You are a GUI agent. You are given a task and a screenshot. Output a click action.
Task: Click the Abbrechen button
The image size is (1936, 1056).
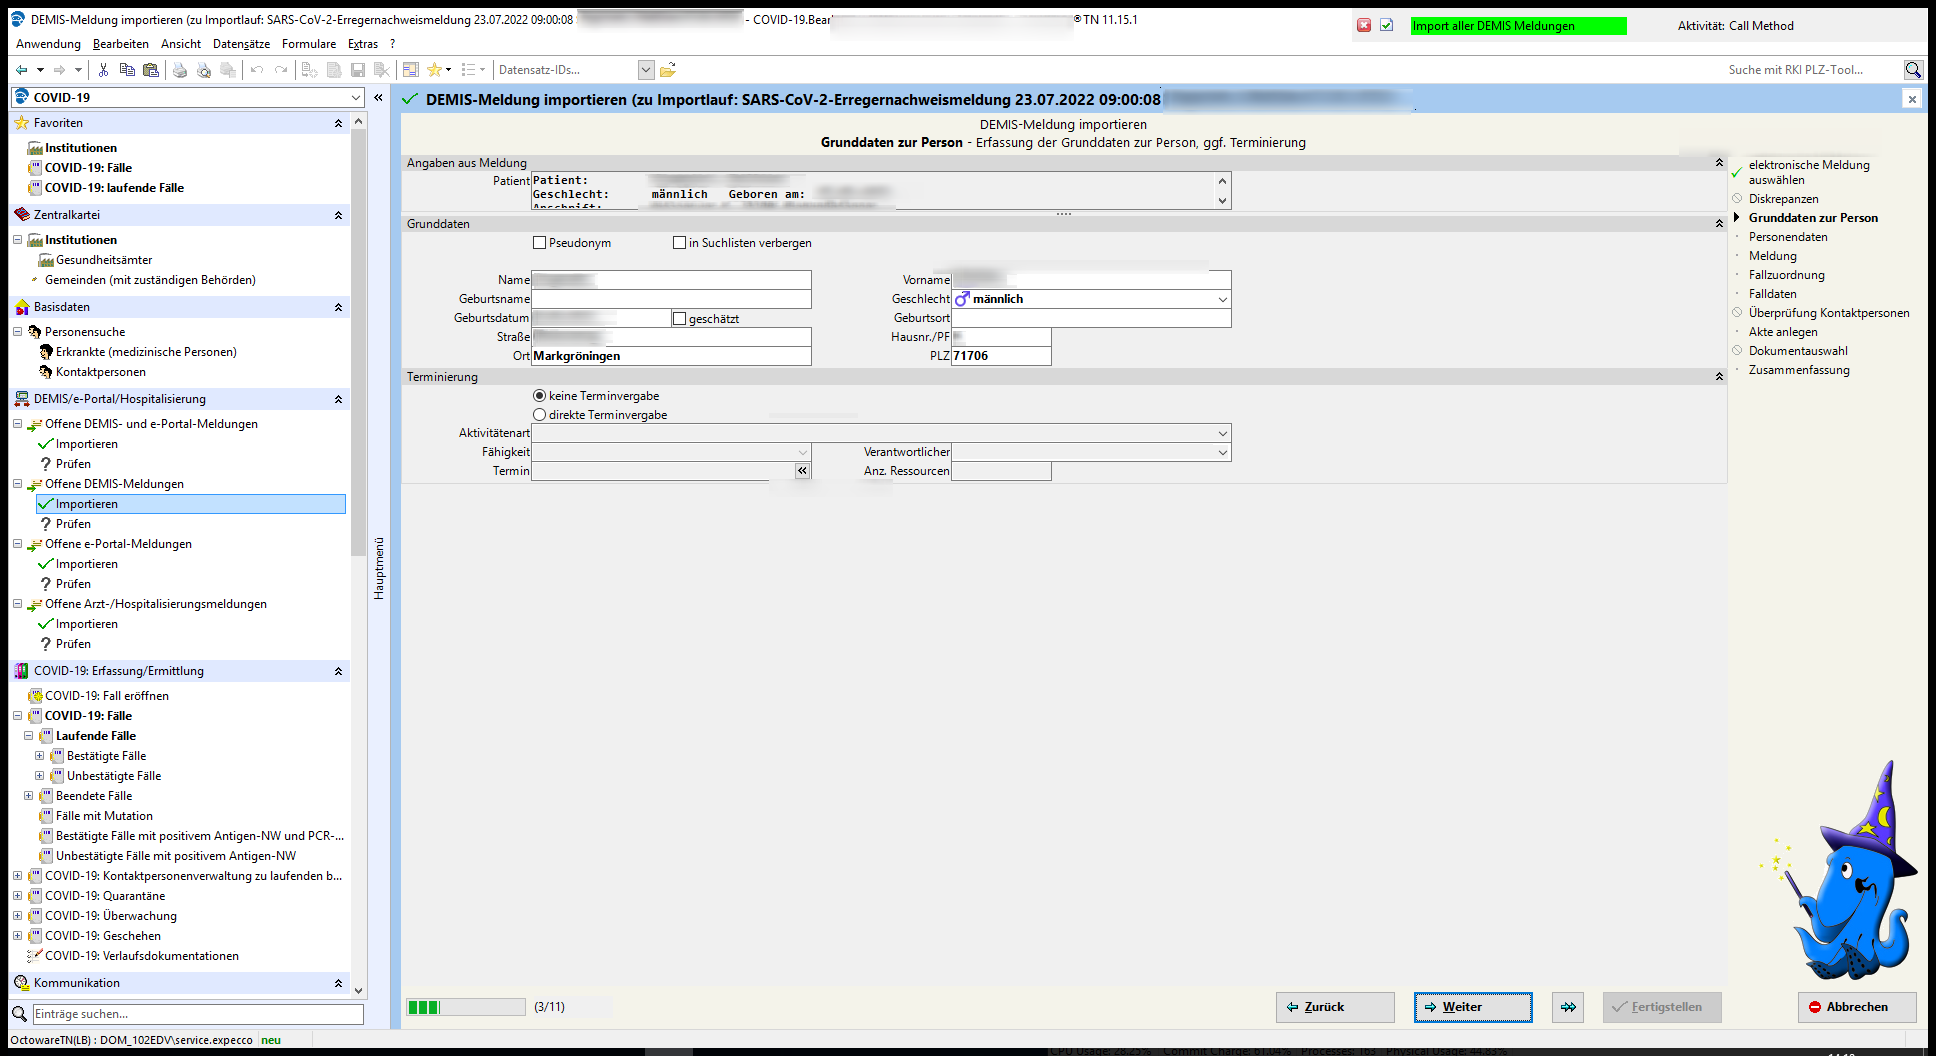(x=1856, y=1007)
